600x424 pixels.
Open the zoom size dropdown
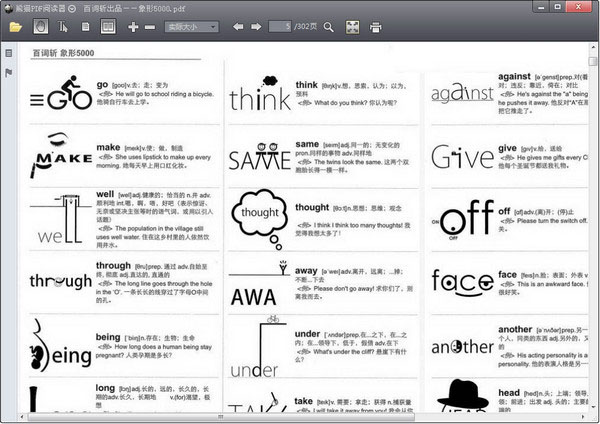click(x=192, y=27)
